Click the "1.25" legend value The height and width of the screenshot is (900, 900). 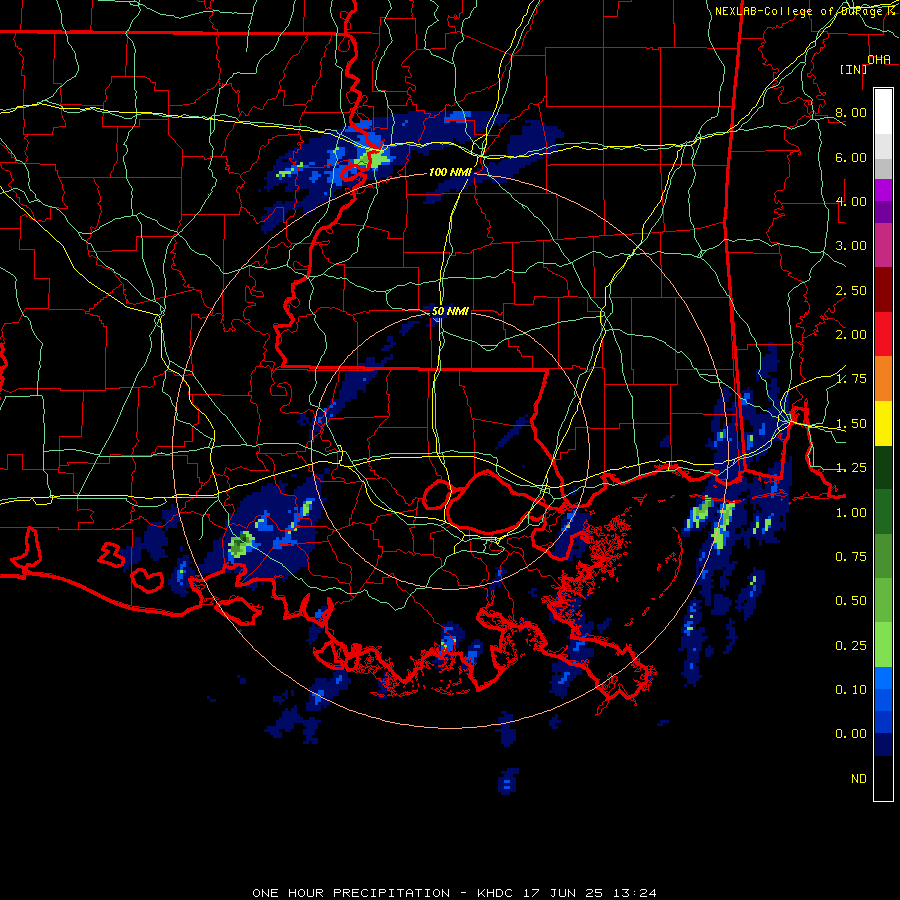(x=851, y=468)
